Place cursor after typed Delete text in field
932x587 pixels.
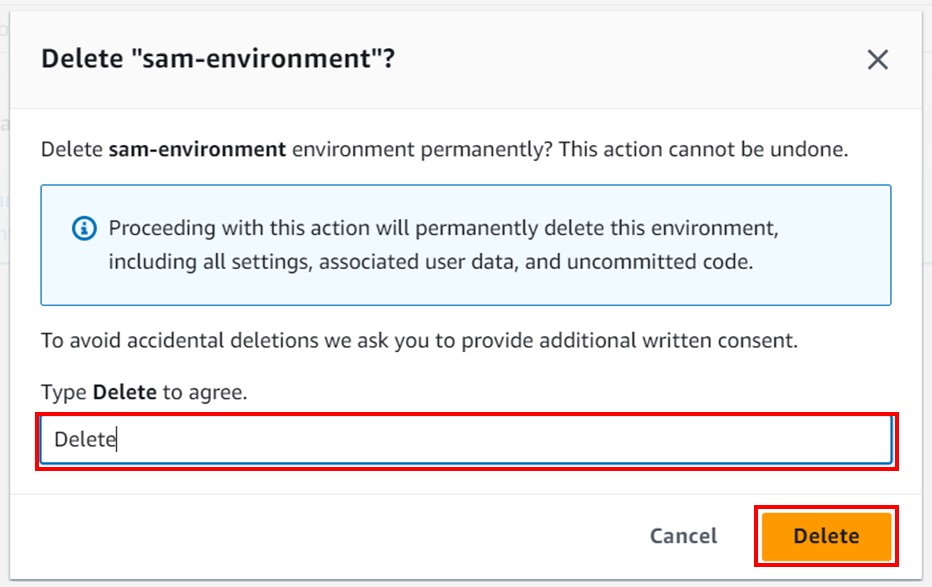(x=117, y=440)
